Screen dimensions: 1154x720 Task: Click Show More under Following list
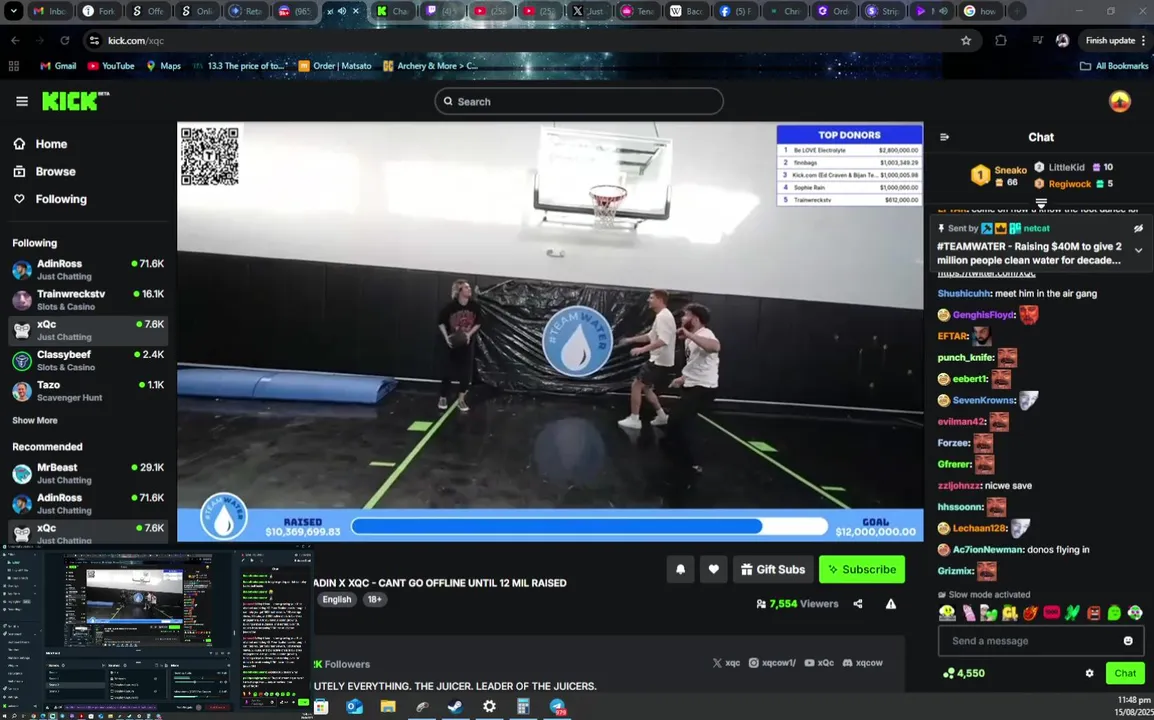pos(35,420)
